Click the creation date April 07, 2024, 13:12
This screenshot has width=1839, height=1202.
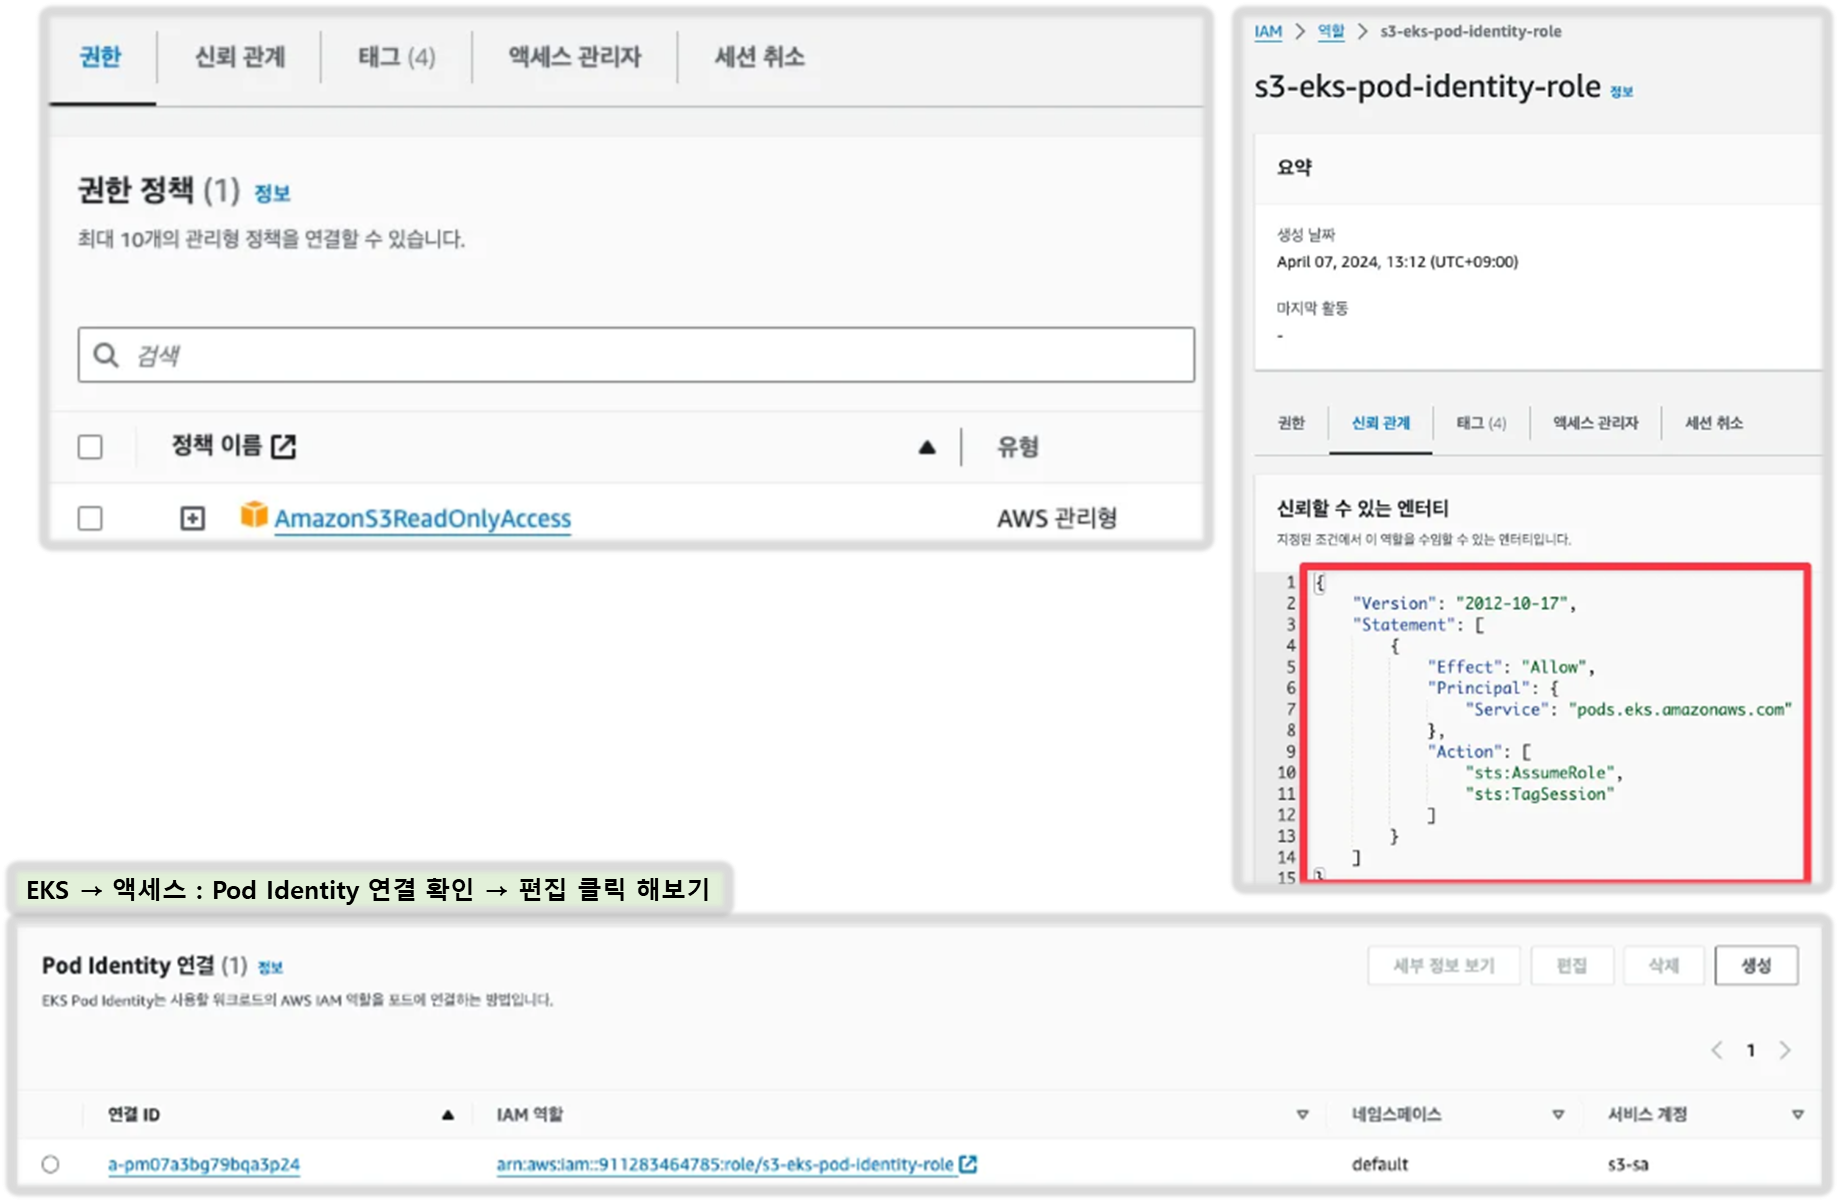point(1397,262)
